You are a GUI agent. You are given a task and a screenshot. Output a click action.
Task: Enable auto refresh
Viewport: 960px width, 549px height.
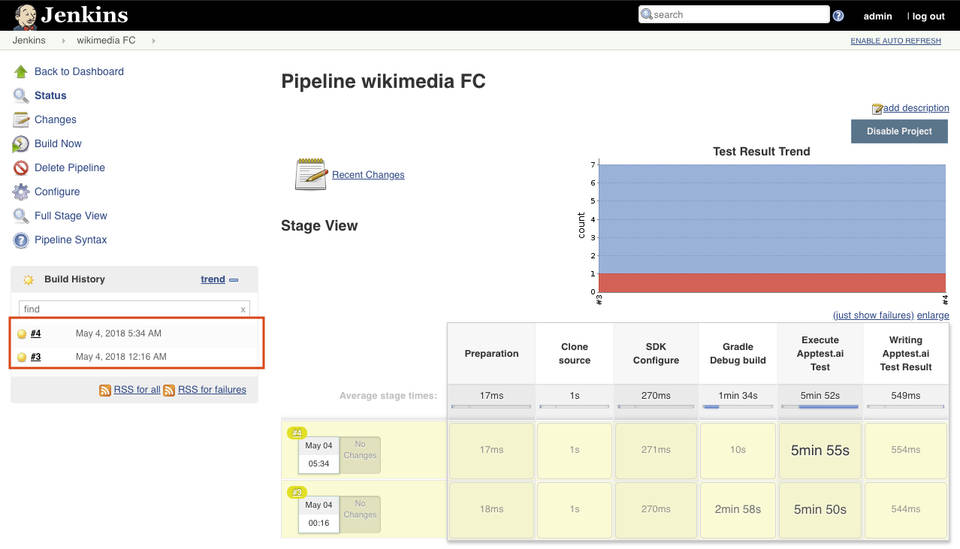click(x=895, y=41)
